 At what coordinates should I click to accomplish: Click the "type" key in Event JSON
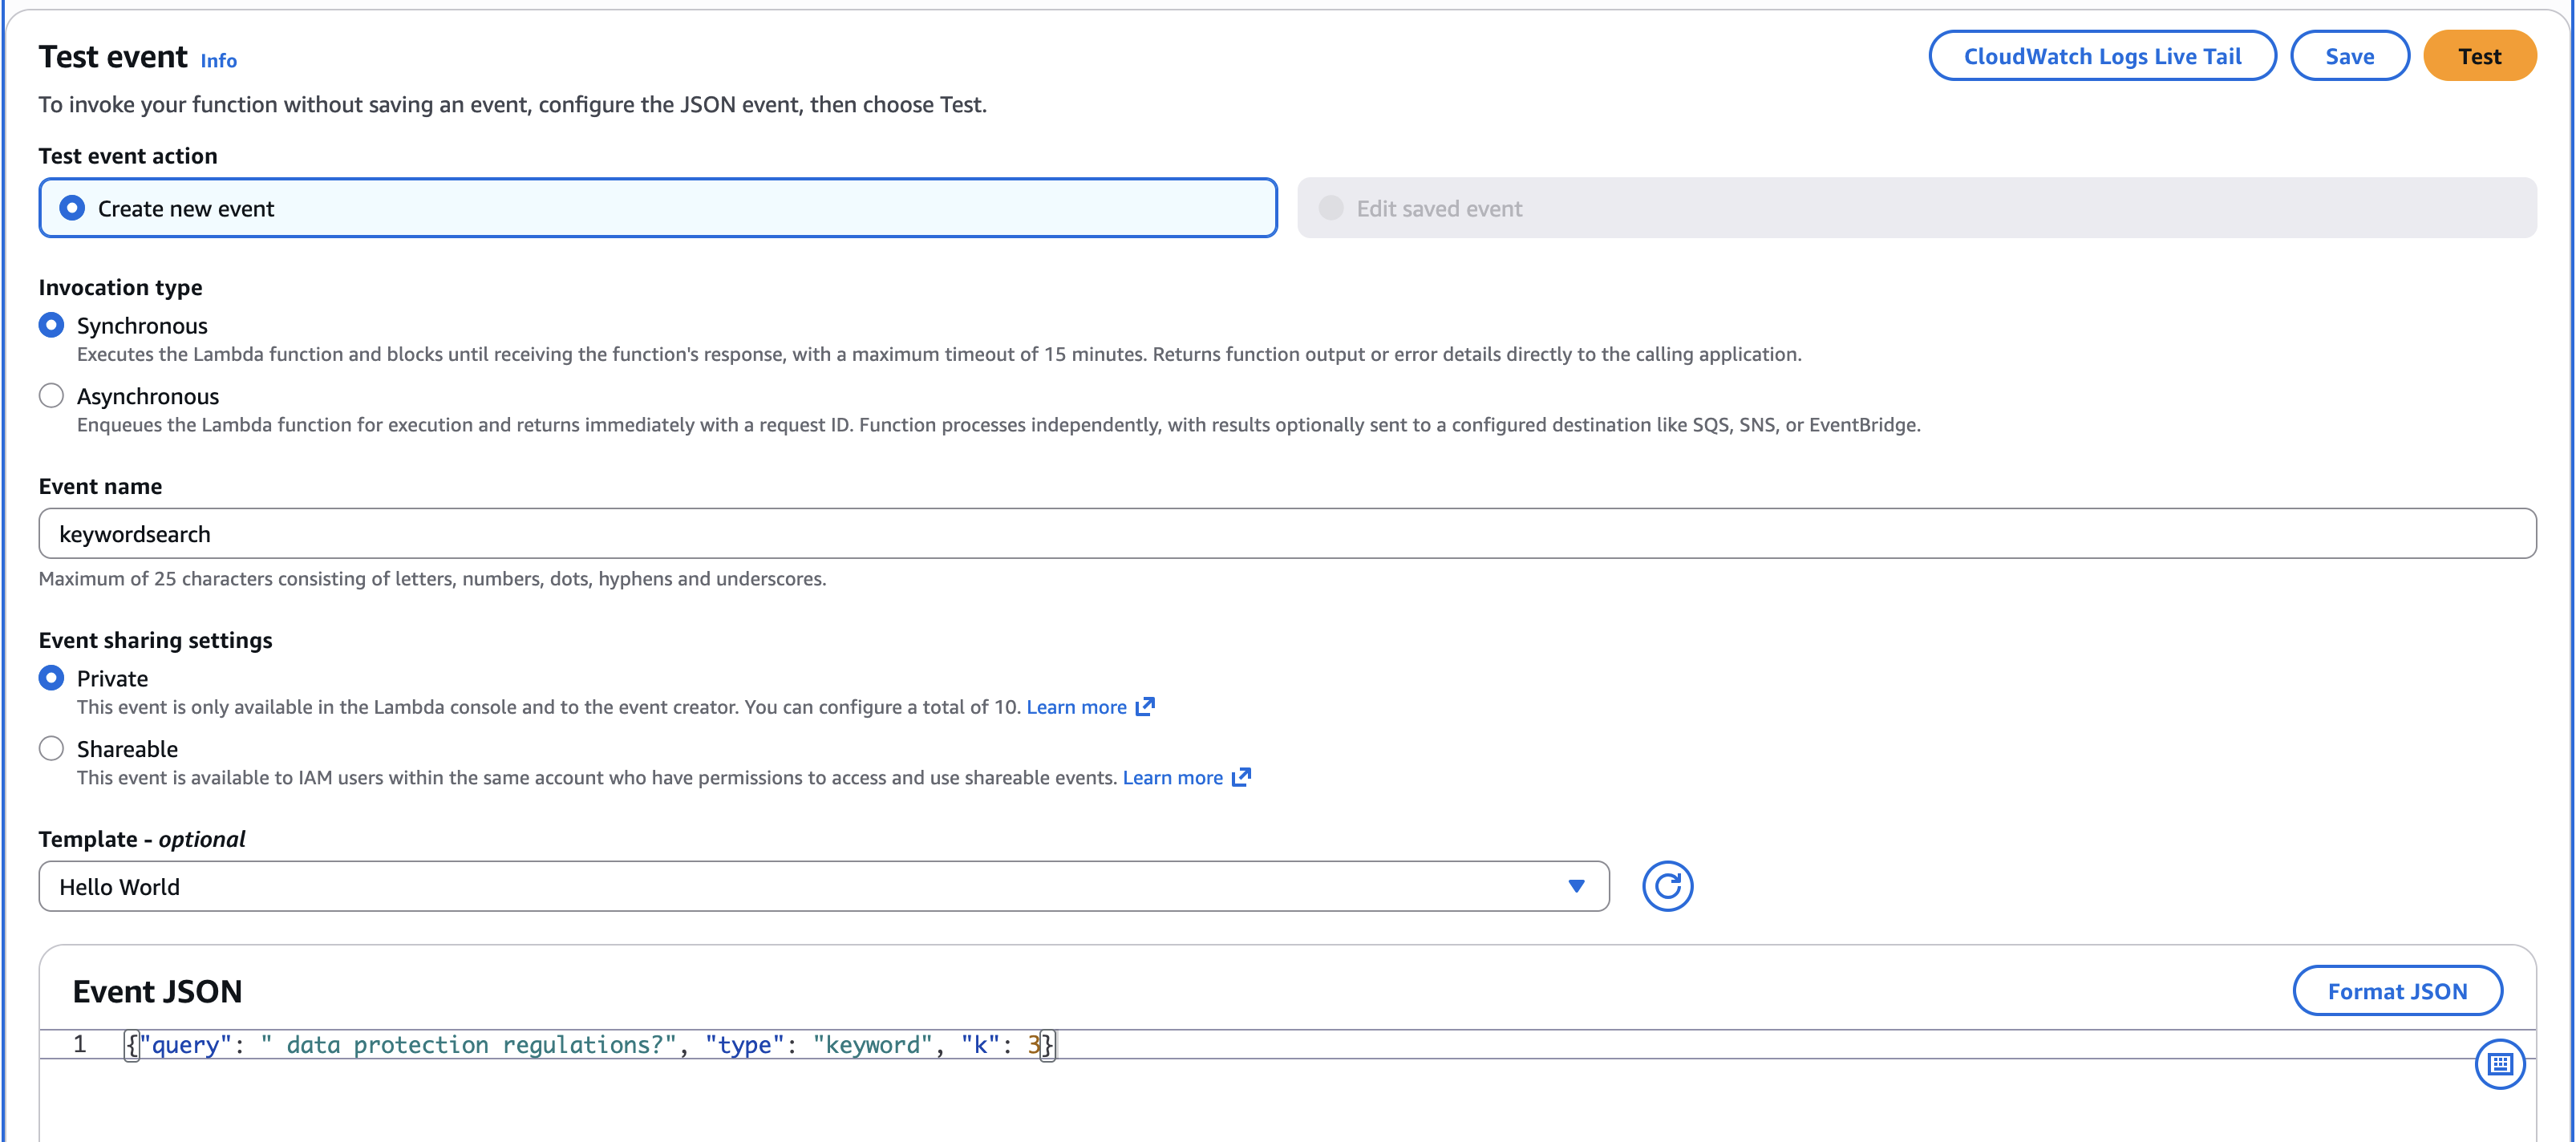coord(744,1045)
